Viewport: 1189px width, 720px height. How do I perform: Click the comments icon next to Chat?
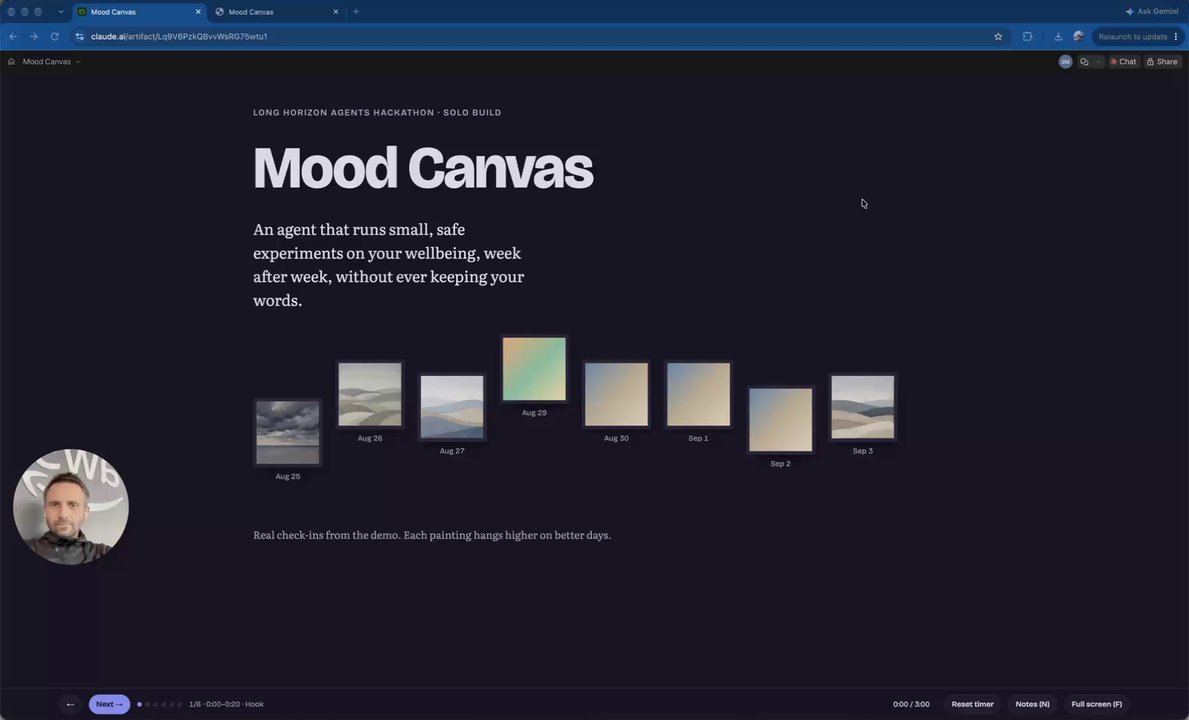click(x=1084, y=61)
